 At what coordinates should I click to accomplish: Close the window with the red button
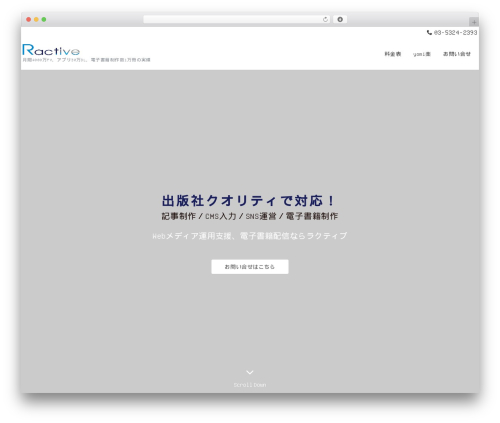(x=29, y=19)
